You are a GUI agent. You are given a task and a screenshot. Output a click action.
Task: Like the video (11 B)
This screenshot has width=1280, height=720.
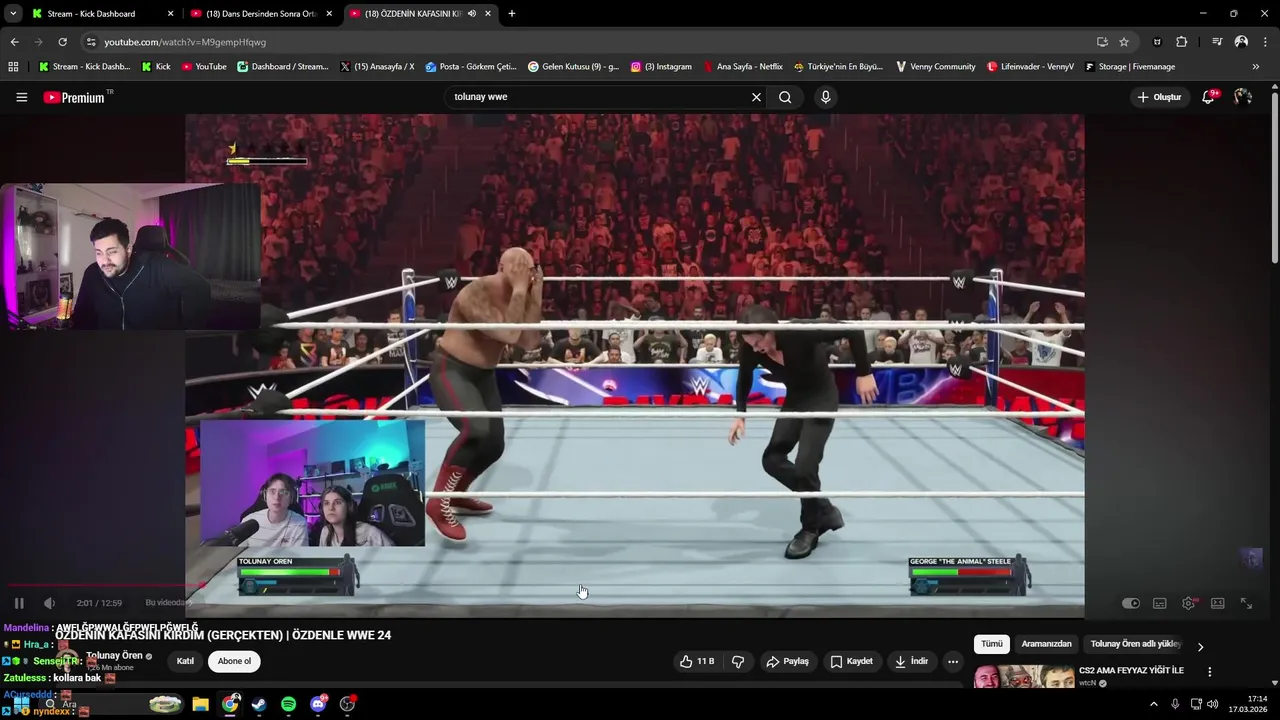point(697,661)
